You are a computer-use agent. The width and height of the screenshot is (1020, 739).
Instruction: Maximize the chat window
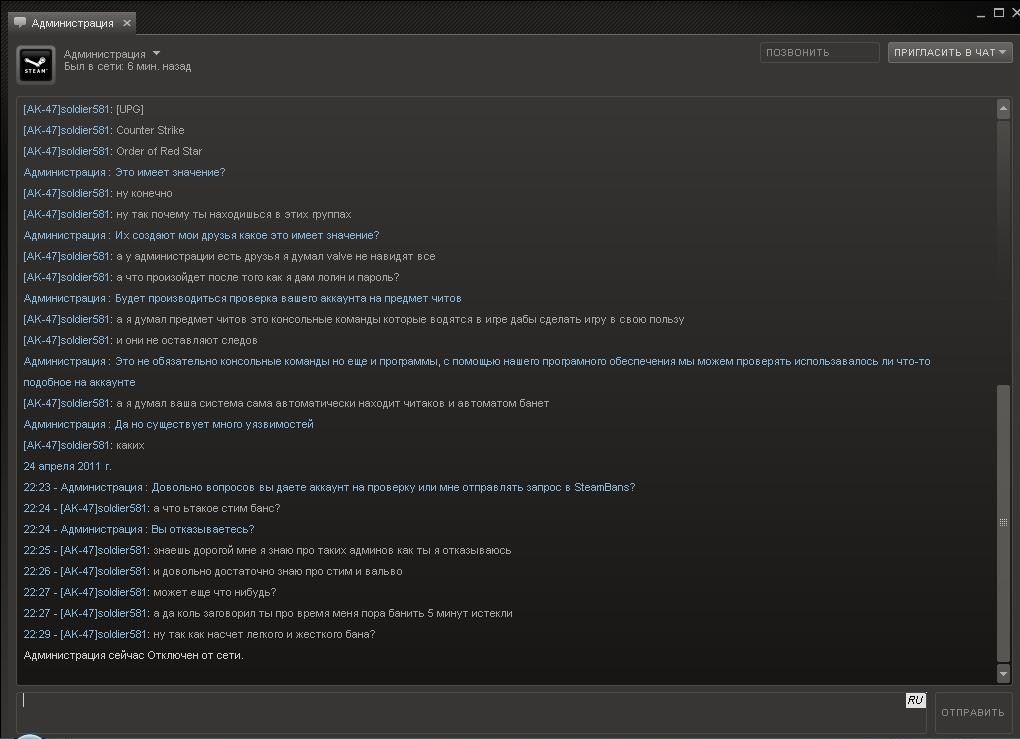[x=999, y=13]
